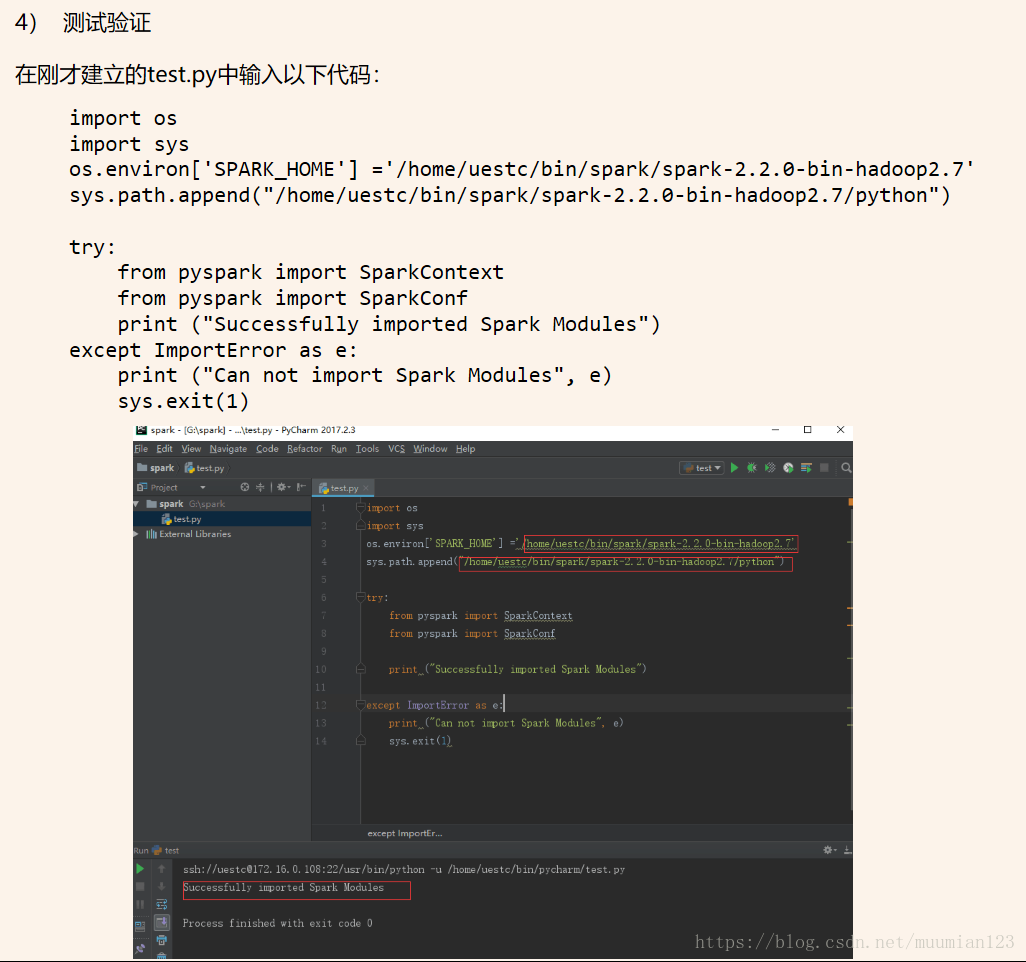Click the except ImportEr... breadcrumb below editor

click(x=404, y=833)
